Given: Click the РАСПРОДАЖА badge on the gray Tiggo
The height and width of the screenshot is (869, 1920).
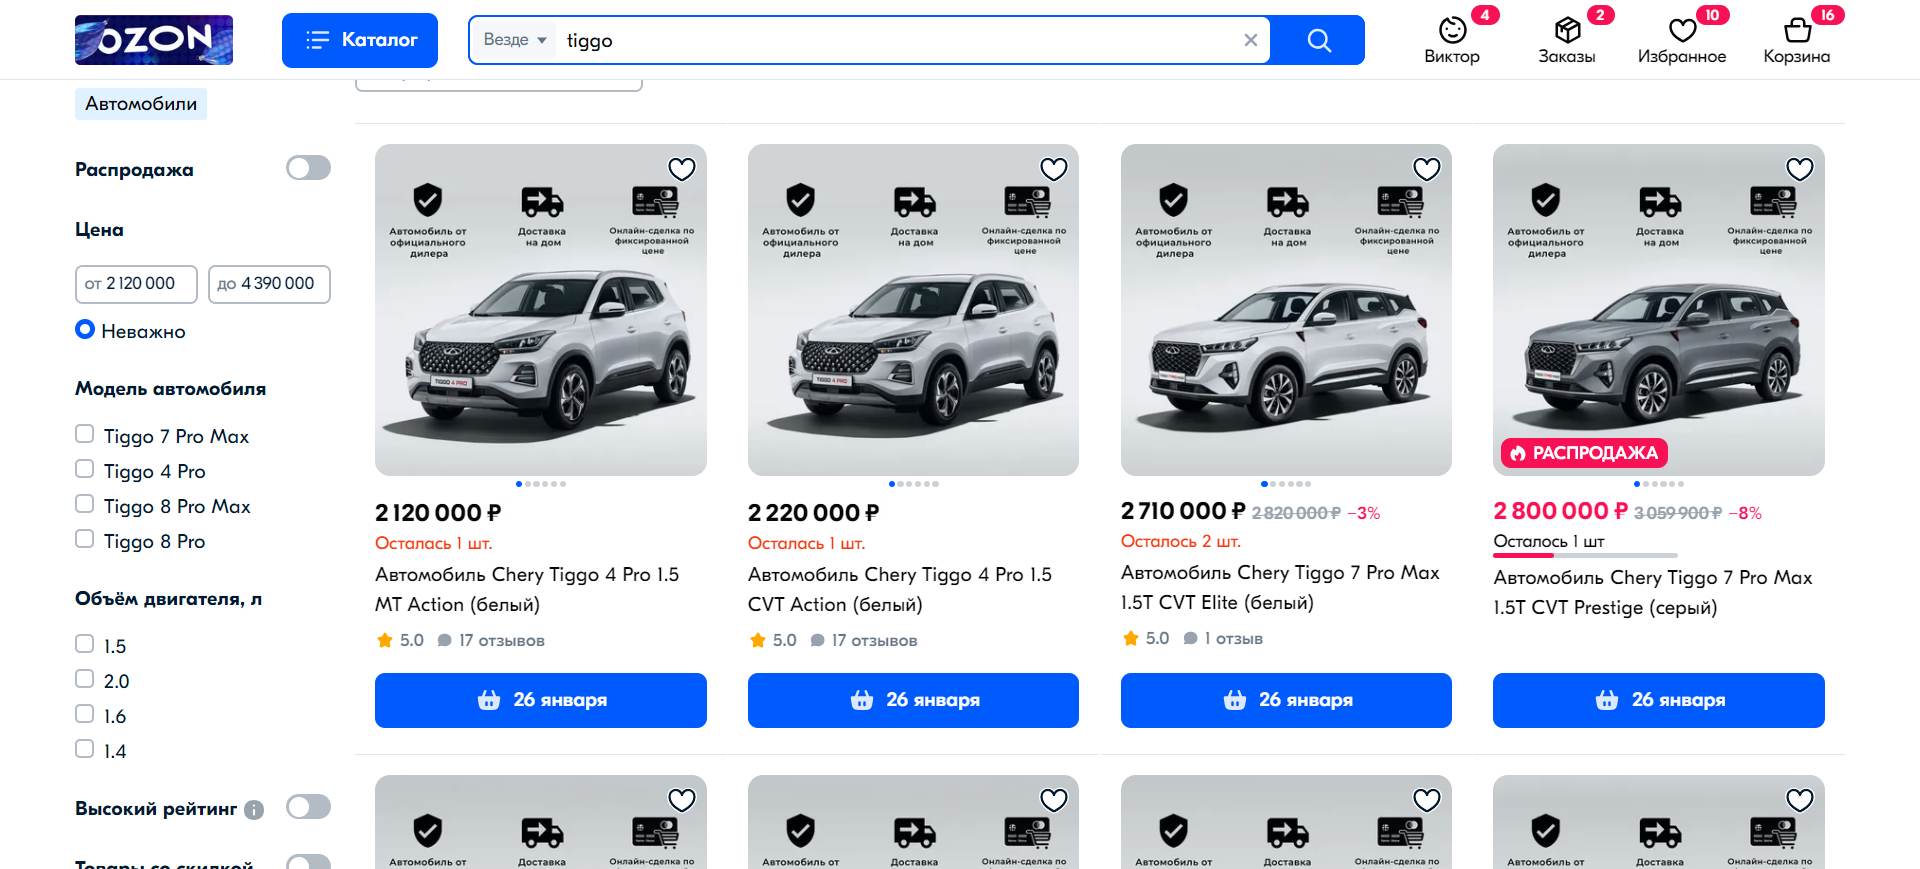Looking at the screenshot, I should point(1584,453).
